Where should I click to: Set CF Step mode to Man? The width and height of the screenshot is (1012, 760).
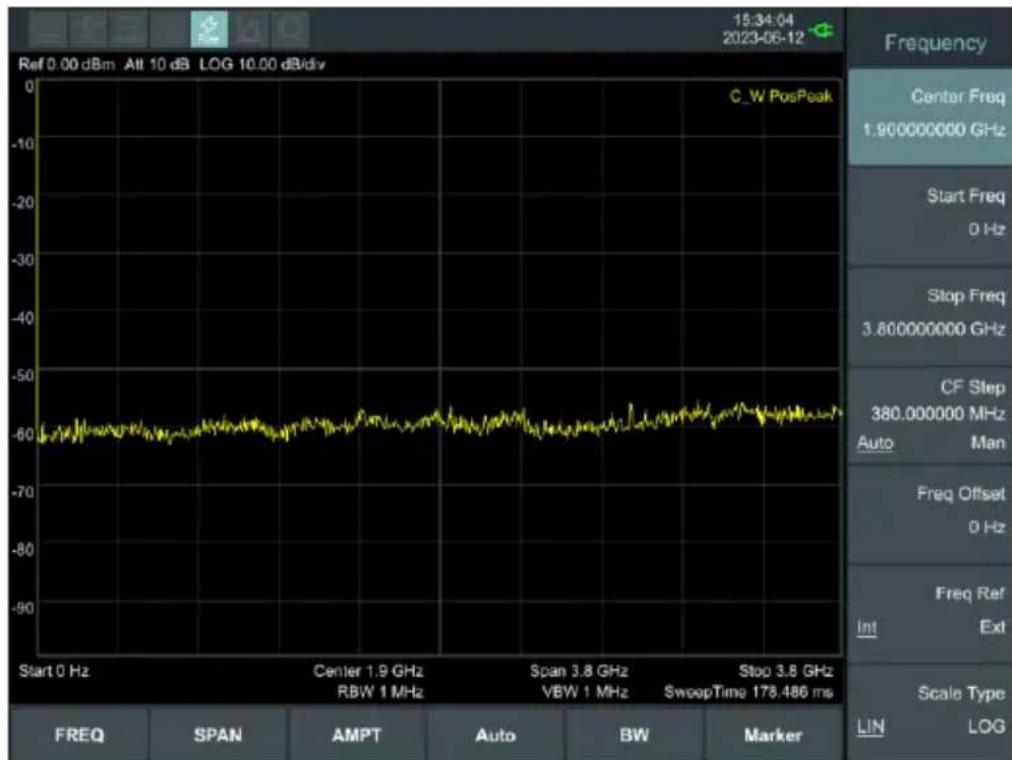coord(987,443)
